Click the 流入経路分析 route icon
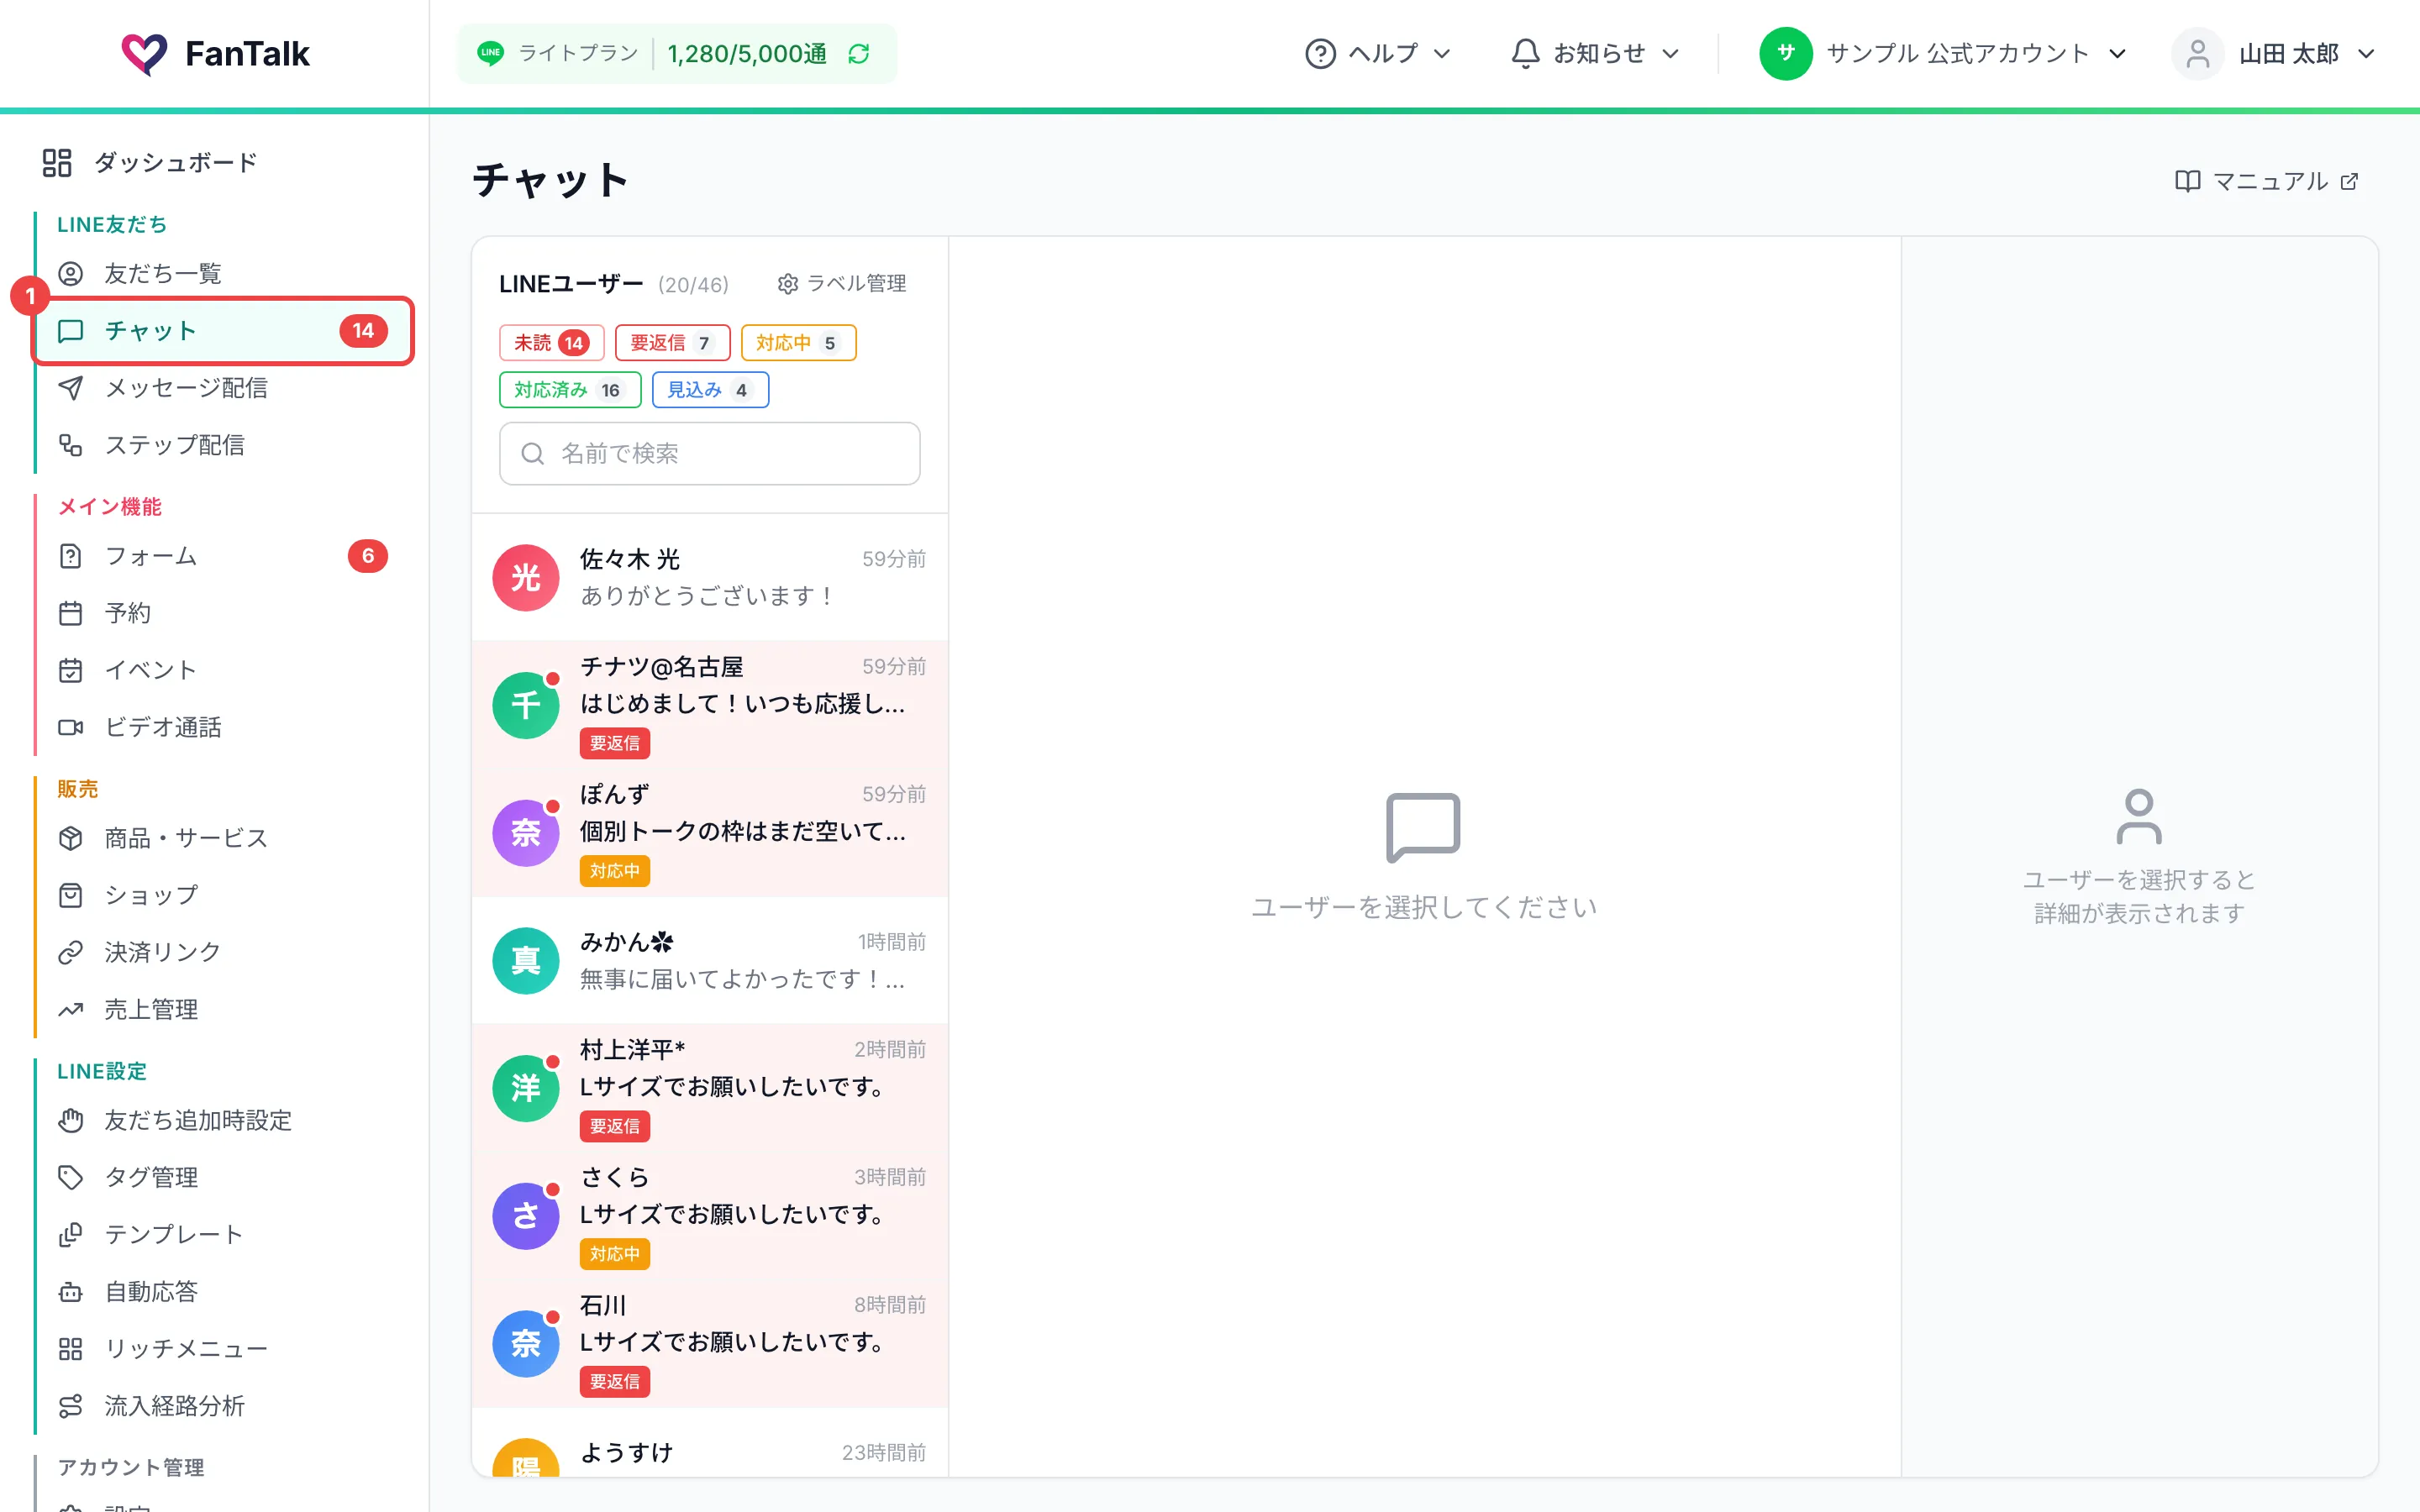2420x1512 pixels. [70, 1406]
